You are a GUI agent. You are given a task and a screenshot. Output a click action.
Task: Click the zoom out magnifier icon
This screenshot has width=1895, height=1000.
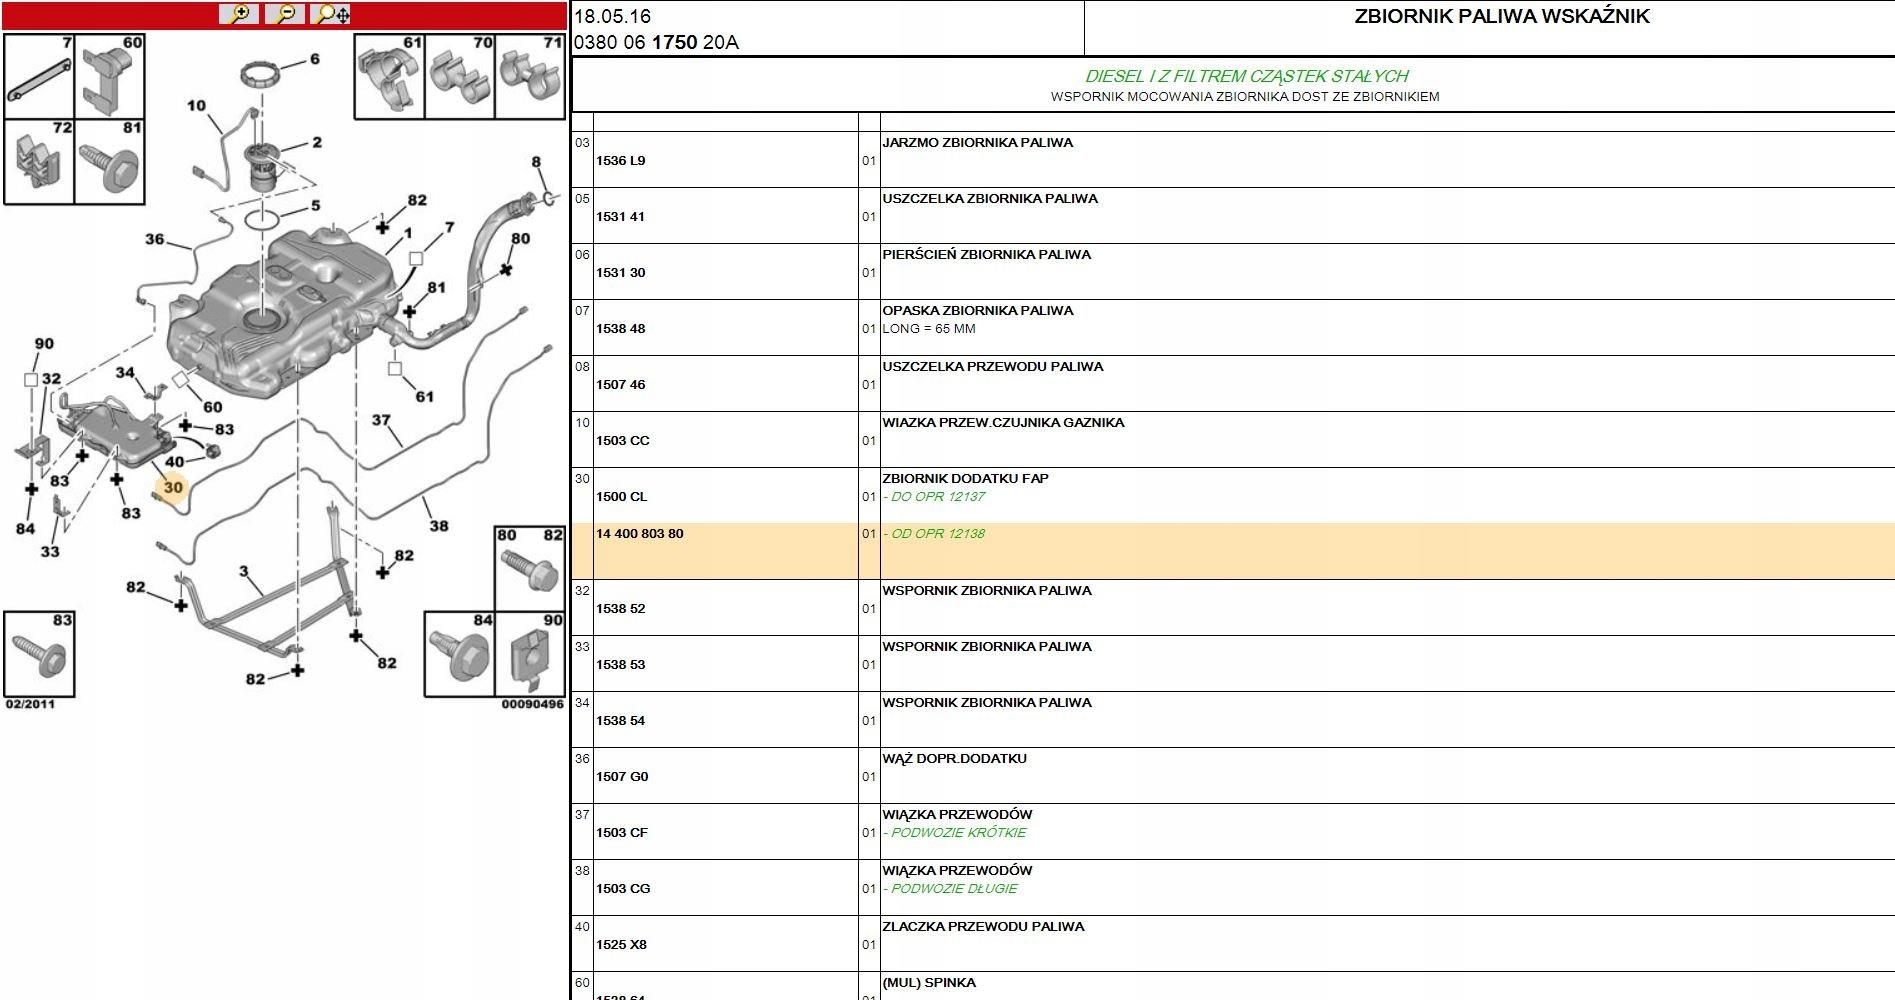click(x=285, y=14)
